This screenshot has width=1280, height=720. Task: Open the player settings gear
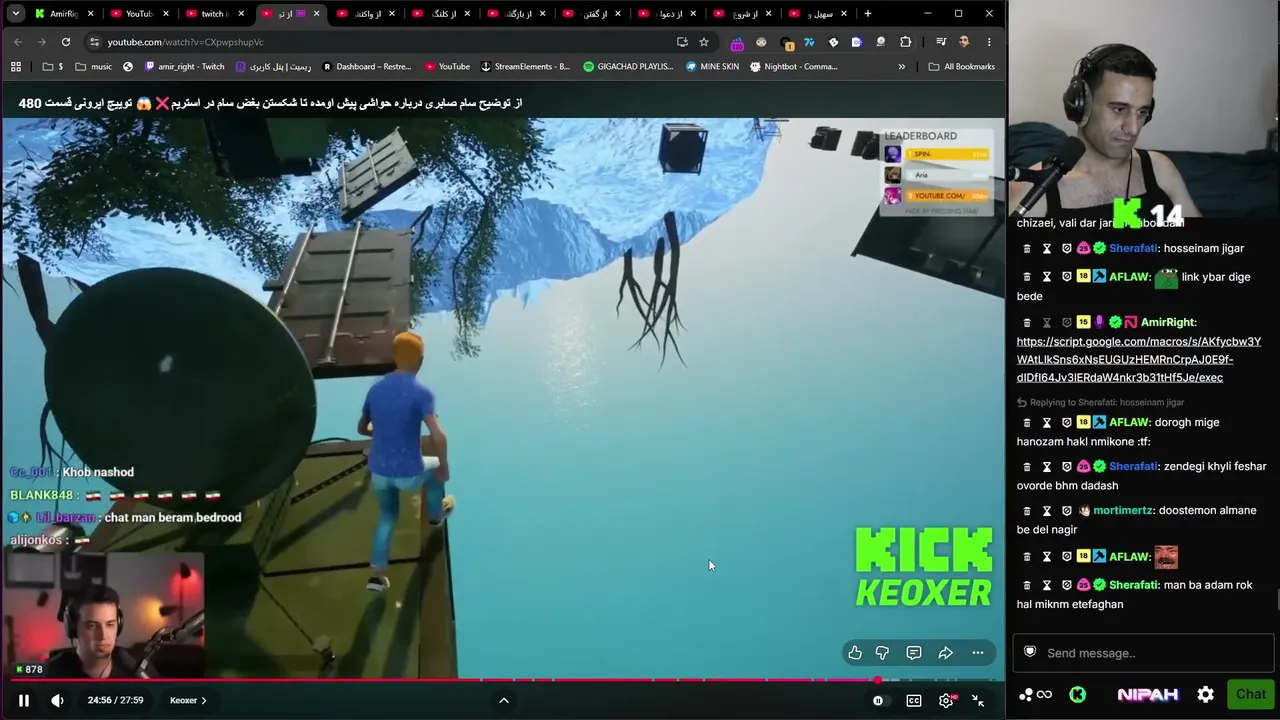946,701
